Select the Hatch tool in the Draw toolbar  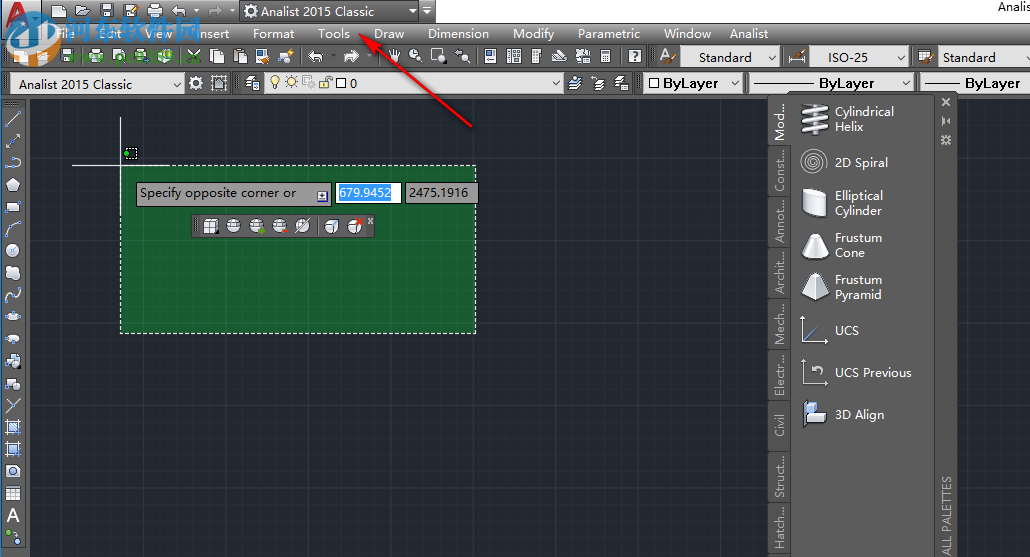pos(12,427)
